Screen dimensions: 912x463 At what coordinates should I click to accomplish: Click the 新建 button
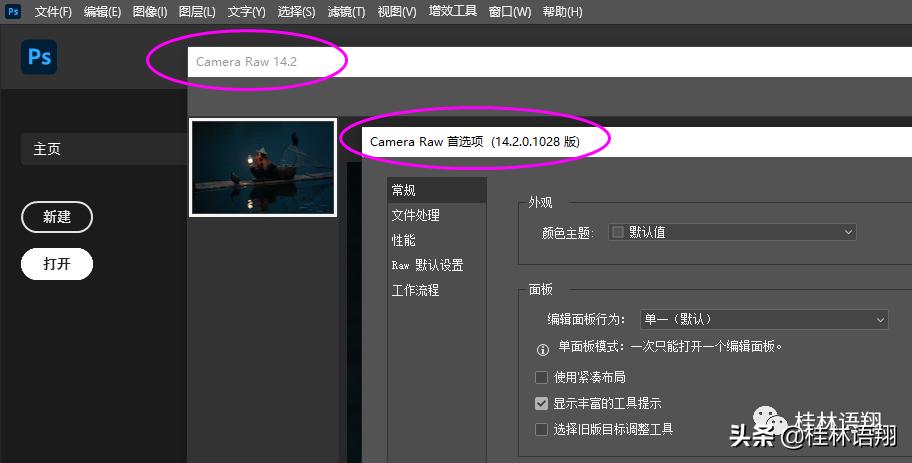pyautogui.click(x=57, y=217)
